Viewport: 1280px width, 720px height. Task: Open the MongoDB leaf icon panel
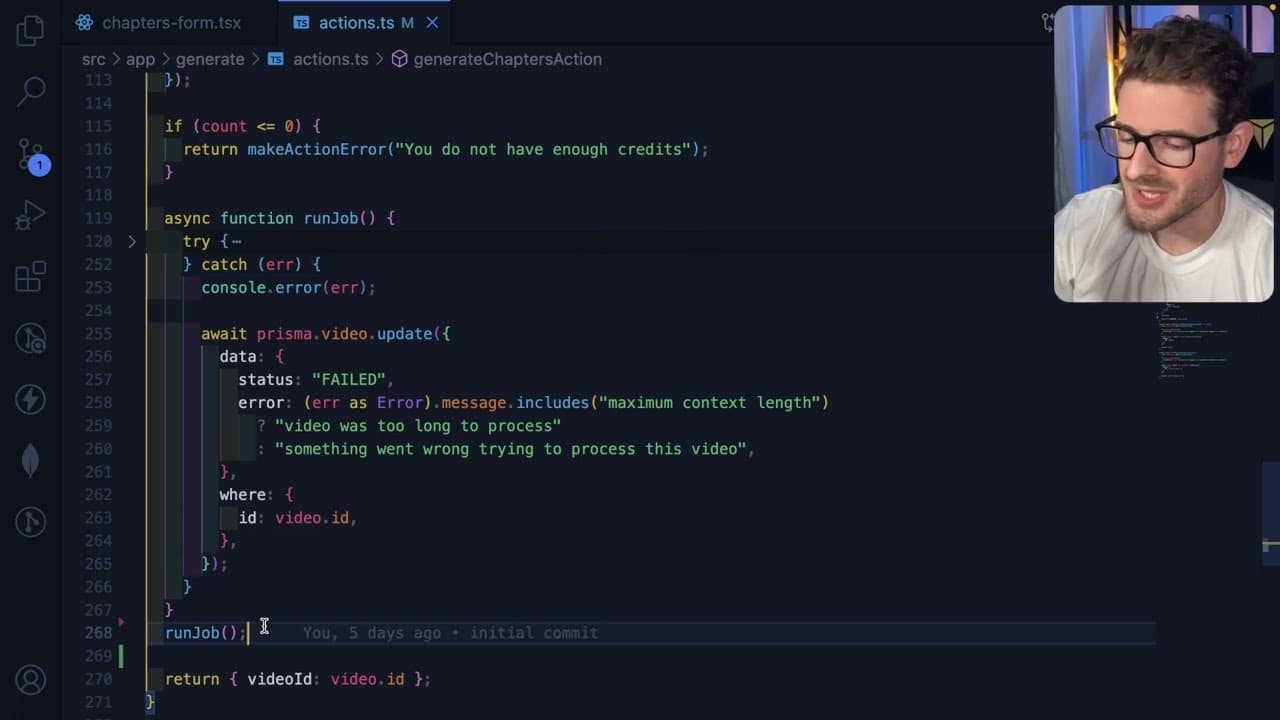point(31,460)
